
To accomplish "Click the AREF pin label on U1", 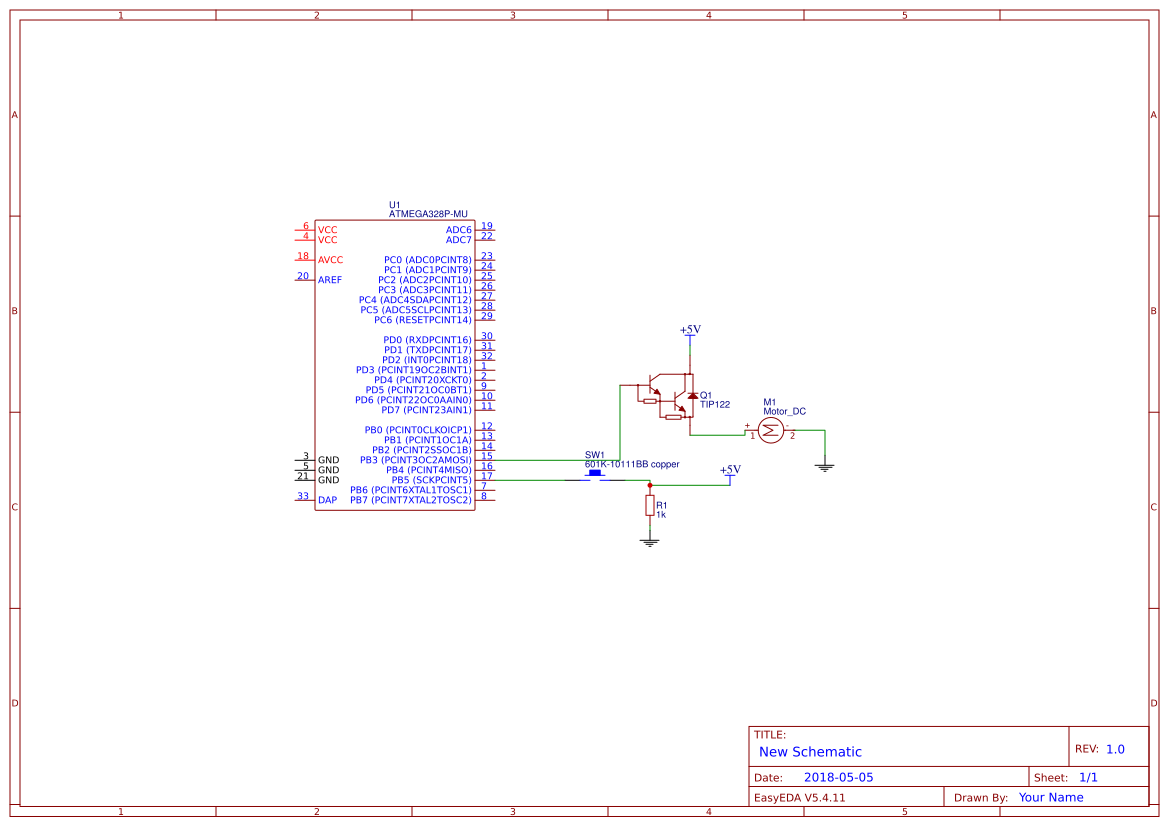I will click(330, 278).
